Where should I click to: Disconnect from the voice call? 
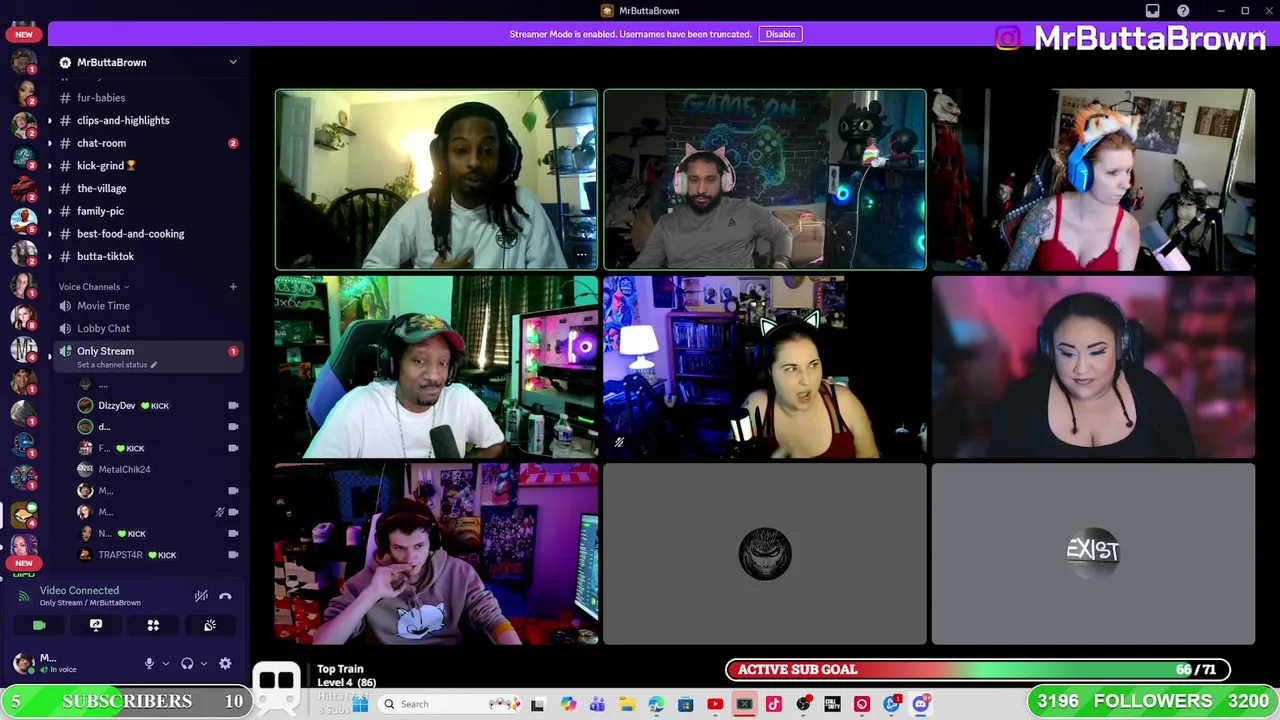point(225,596)
